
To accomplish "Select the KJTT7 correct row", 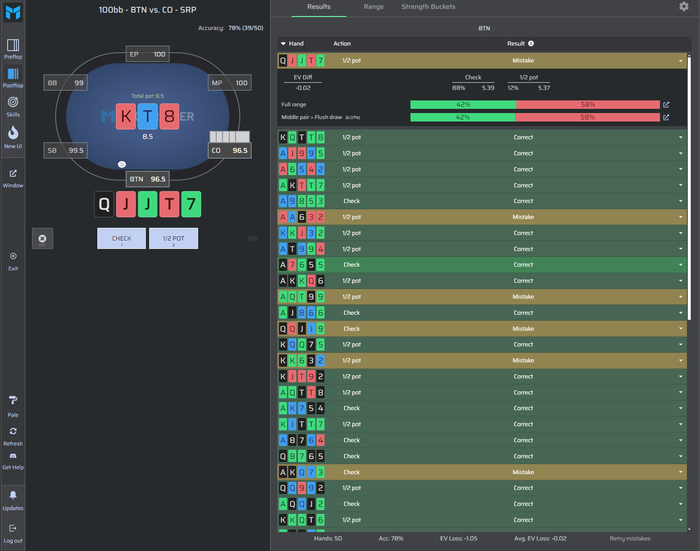I will [x=482, y=424].
